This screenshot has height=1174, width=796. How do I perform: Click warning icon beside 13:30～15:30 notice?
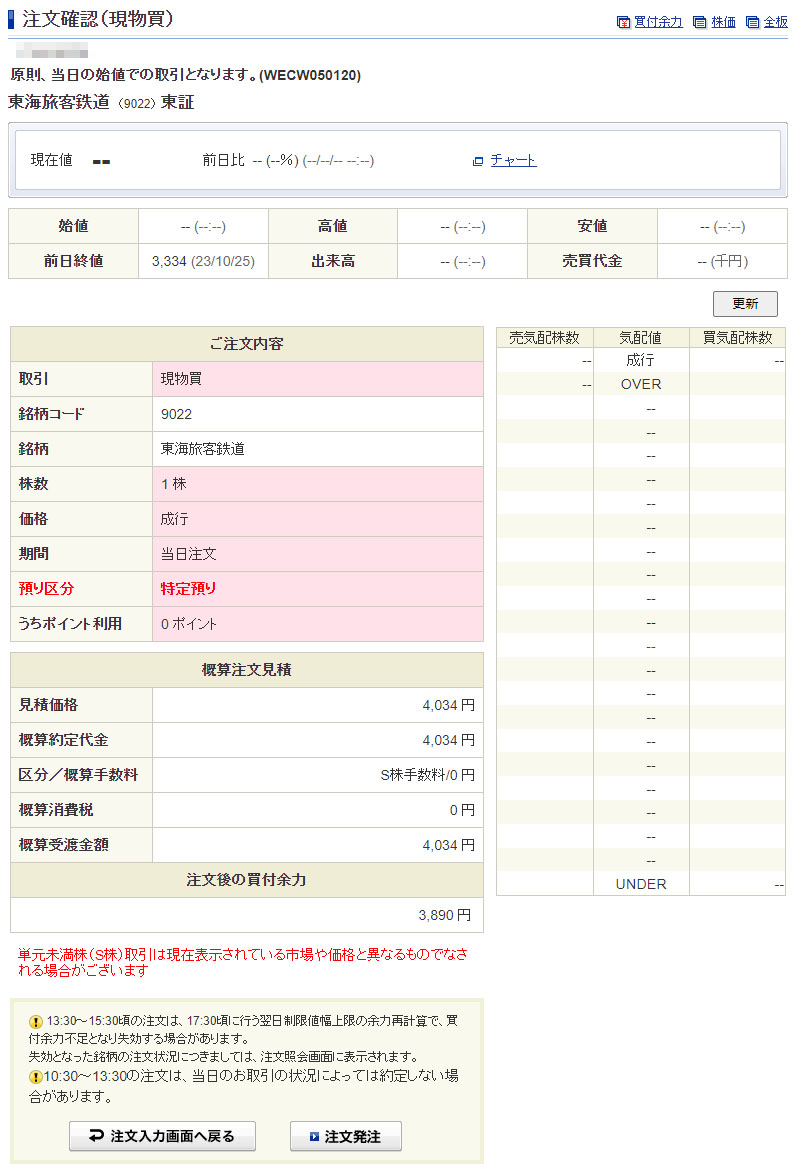(36, 1022)
